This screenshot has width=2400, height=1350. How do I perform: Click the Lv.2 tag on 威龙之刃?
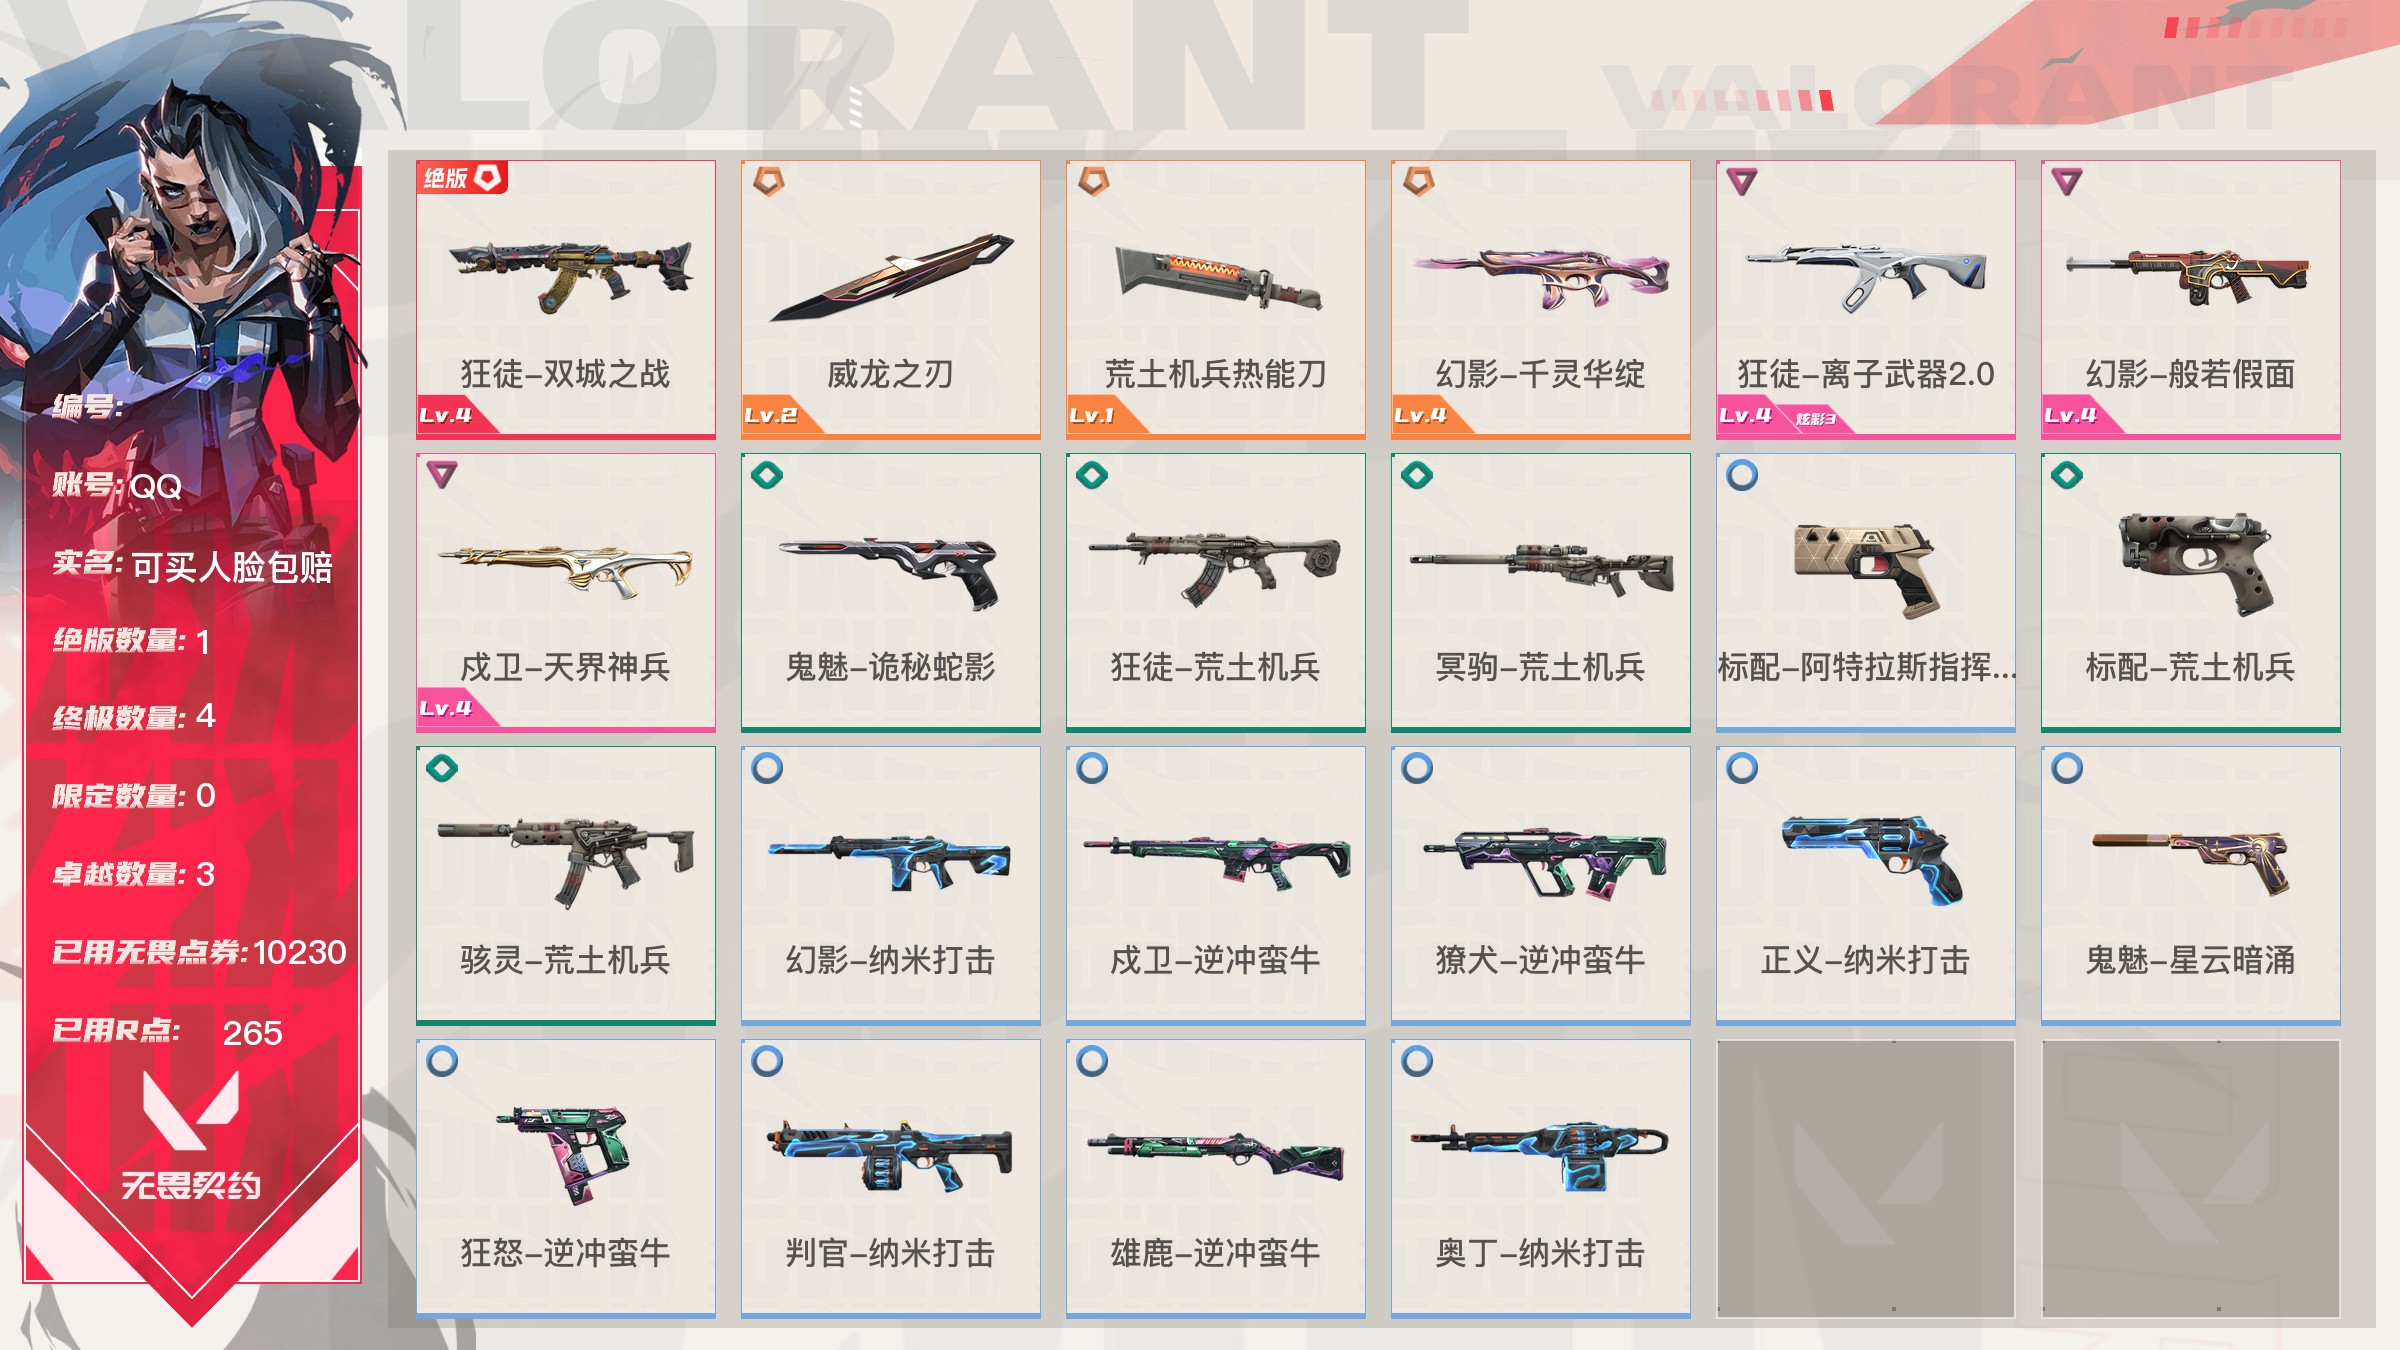click(770, 415)
